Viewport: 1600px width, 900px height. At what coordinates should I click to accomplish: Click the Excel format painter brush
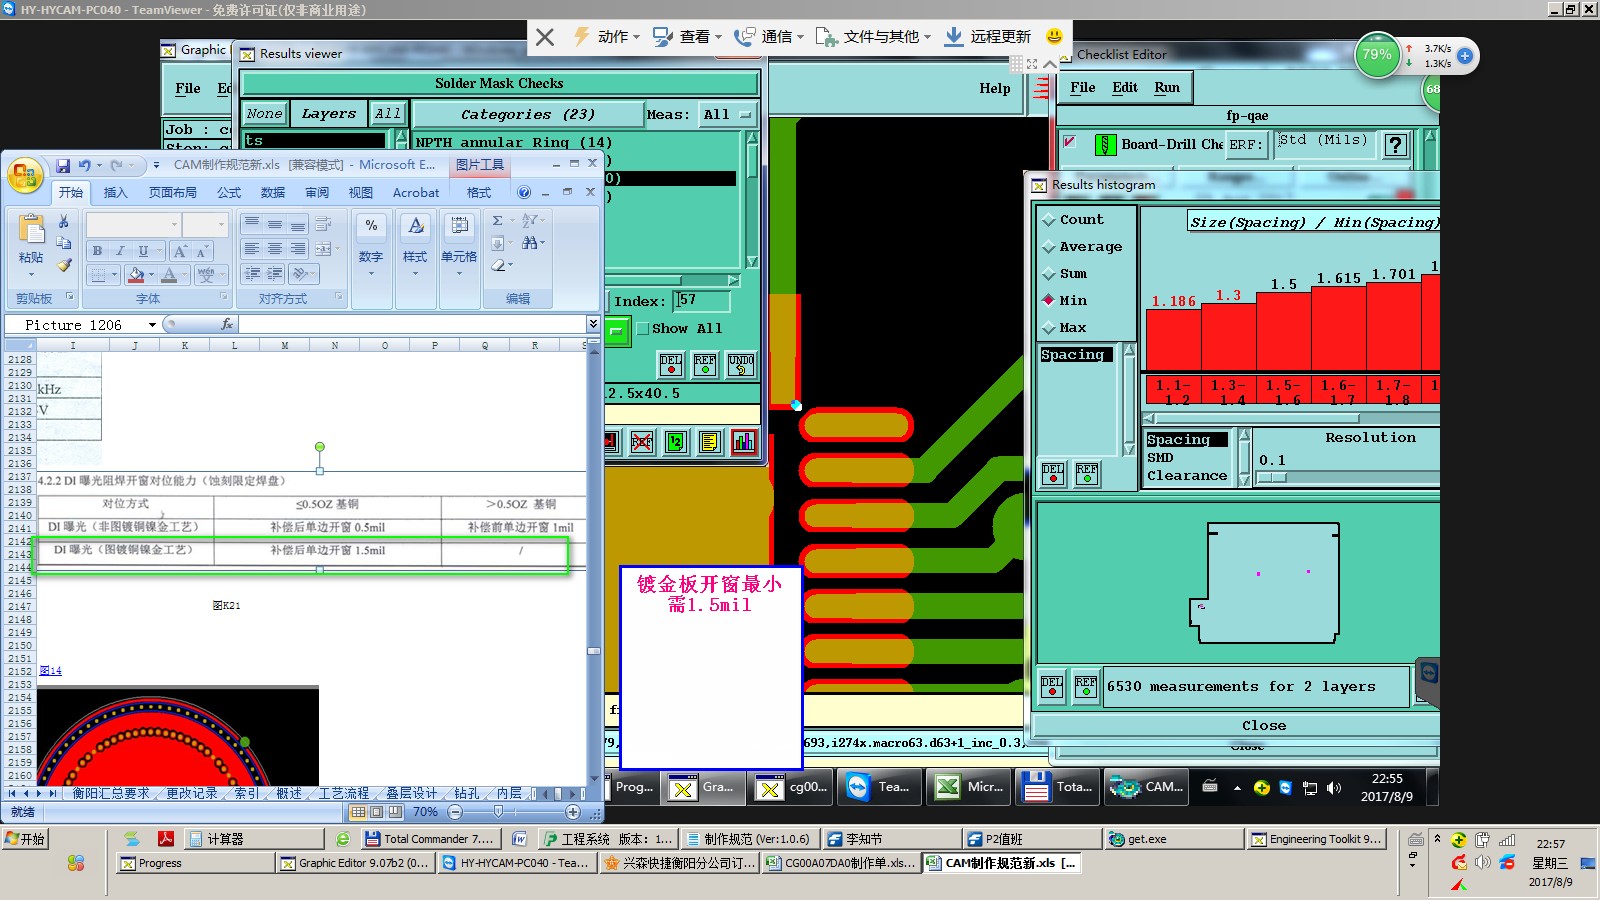[x=64, y=265]
